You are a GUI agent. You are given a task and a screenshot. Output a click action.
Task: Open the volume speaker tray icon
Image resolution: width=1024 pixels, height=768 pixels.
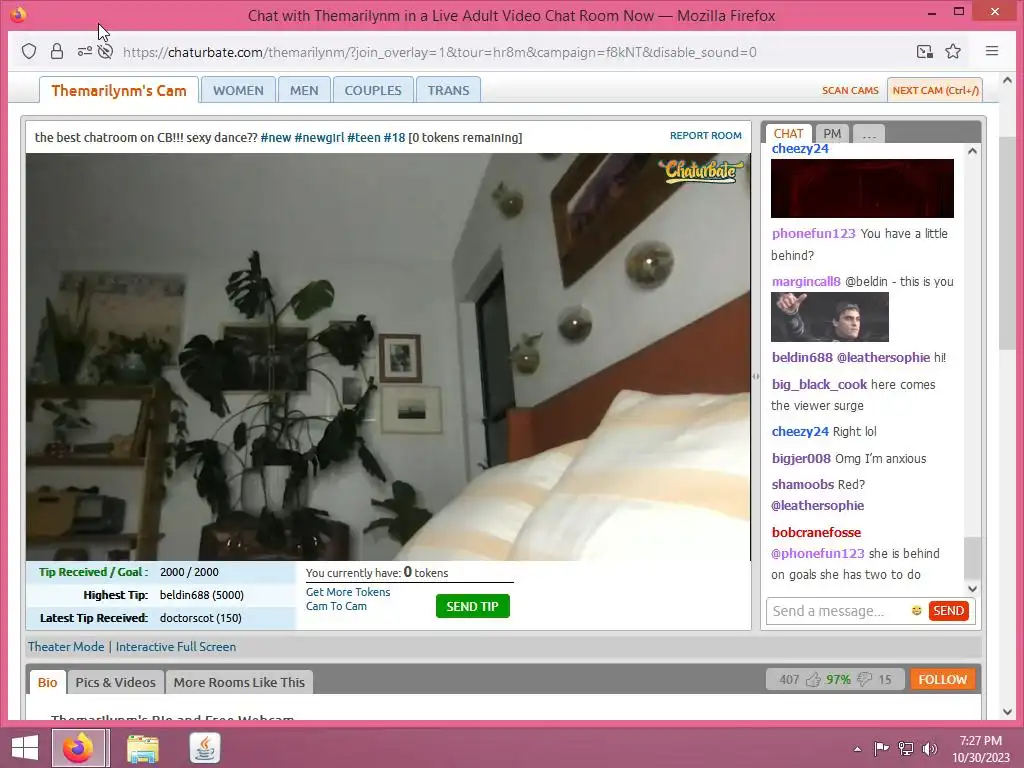929,749
